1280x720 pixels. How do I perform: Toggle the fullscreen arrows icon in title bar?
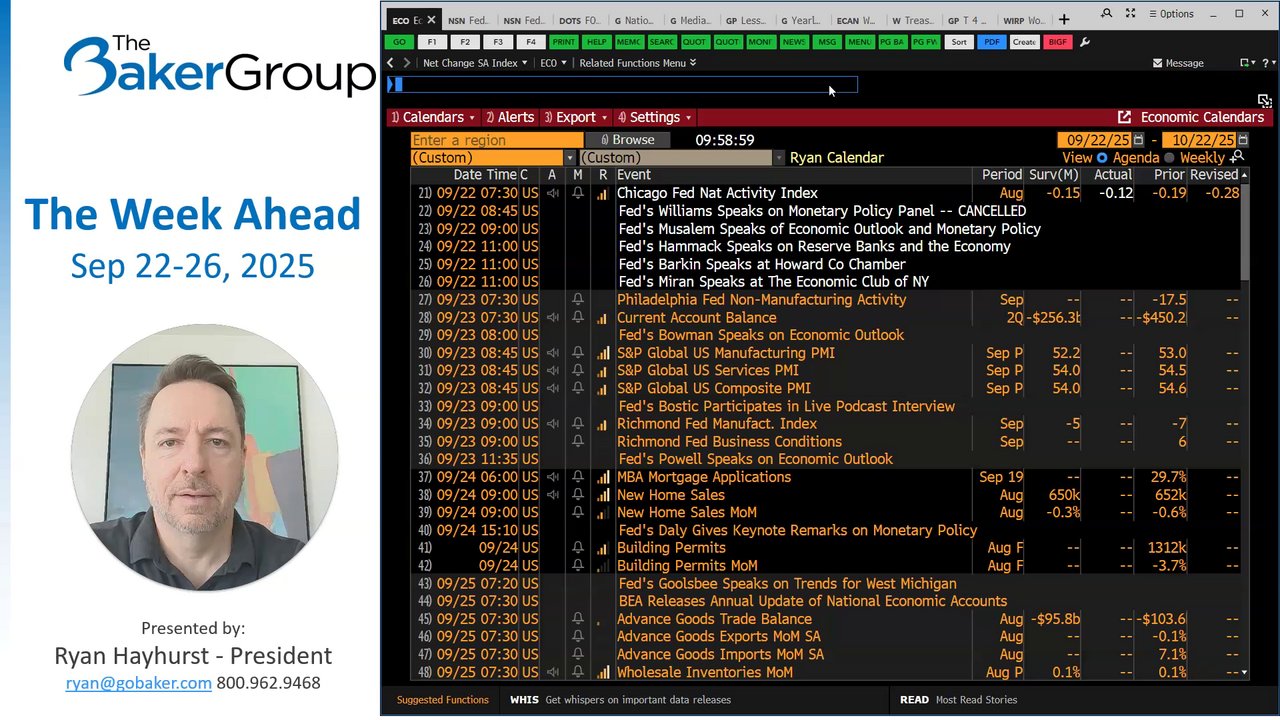[1130, 14]
